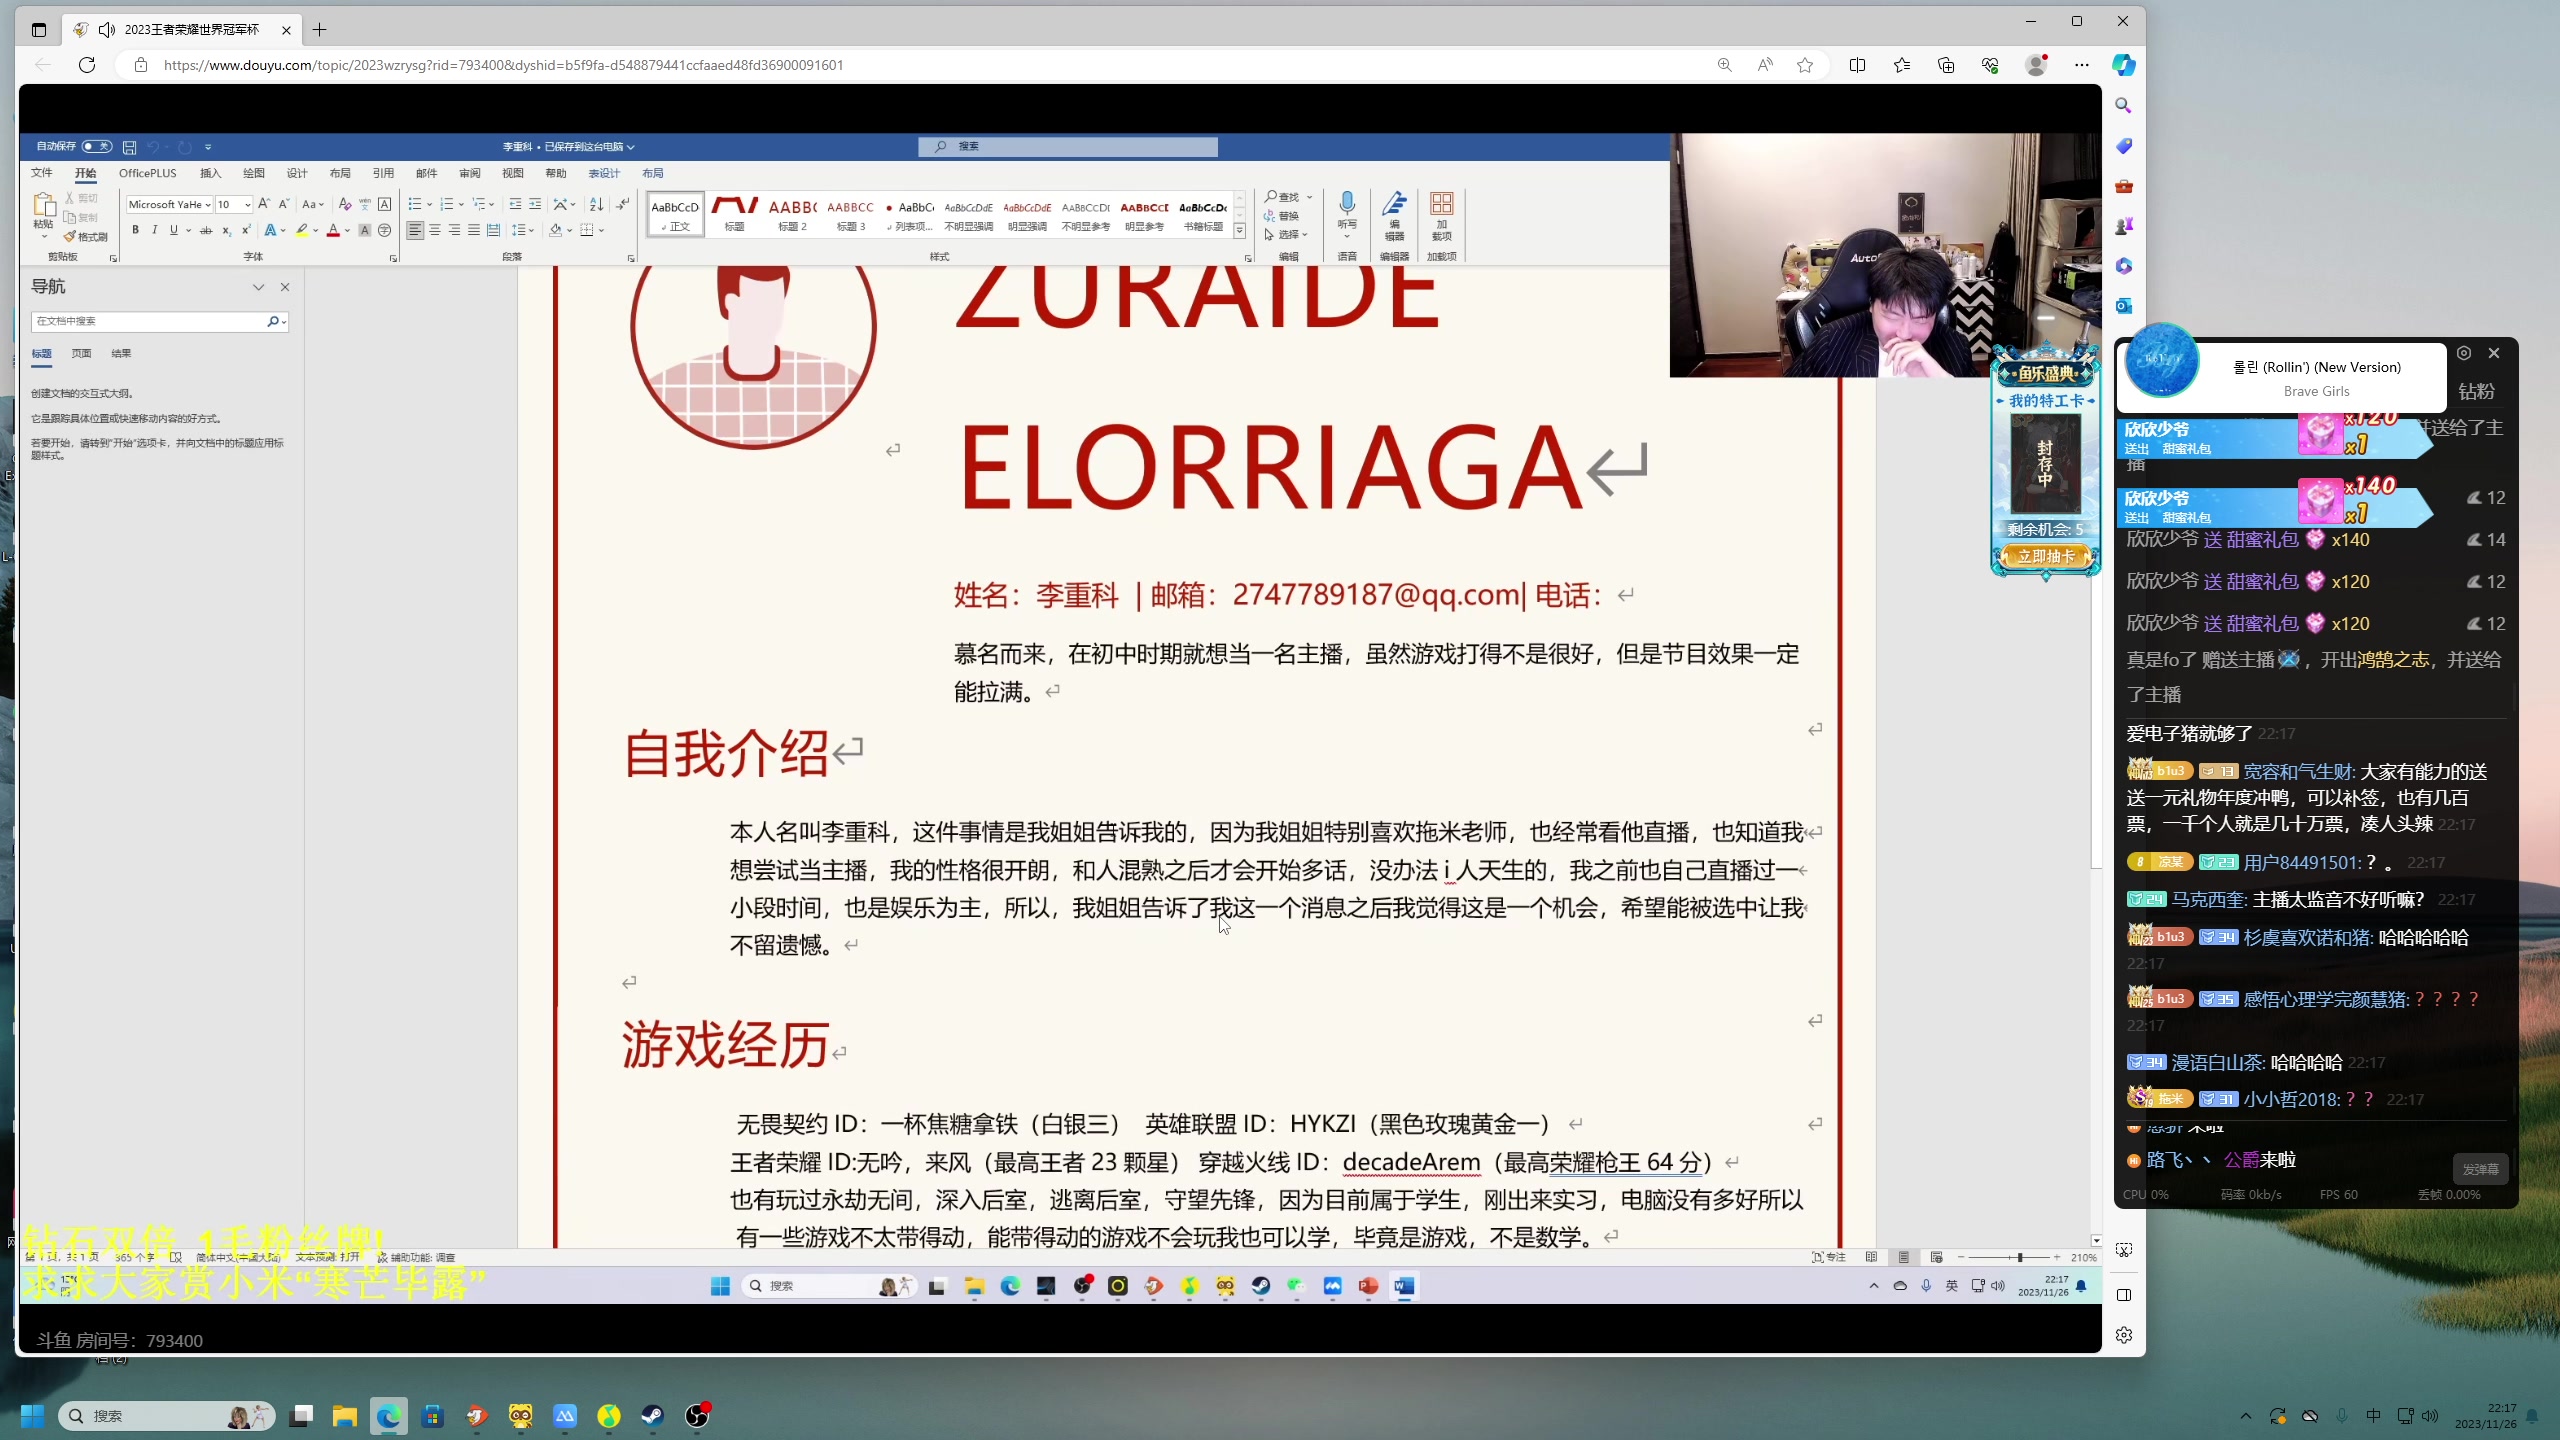Apply Bold formatting in the ribbon
Image resolution: width=2560 pixels, height=1440 pixels.
coord(135,230)
